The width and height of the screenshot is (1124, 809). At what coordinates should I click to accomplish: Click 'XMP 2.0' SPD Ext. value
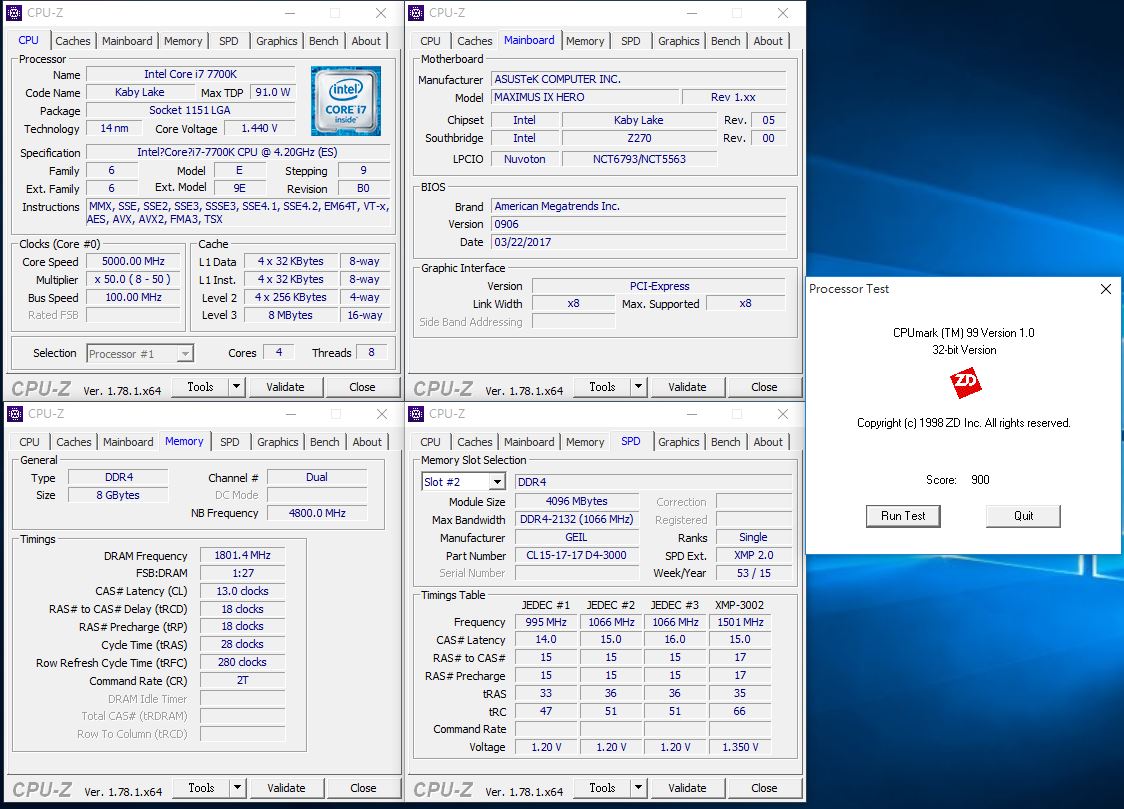753,555
